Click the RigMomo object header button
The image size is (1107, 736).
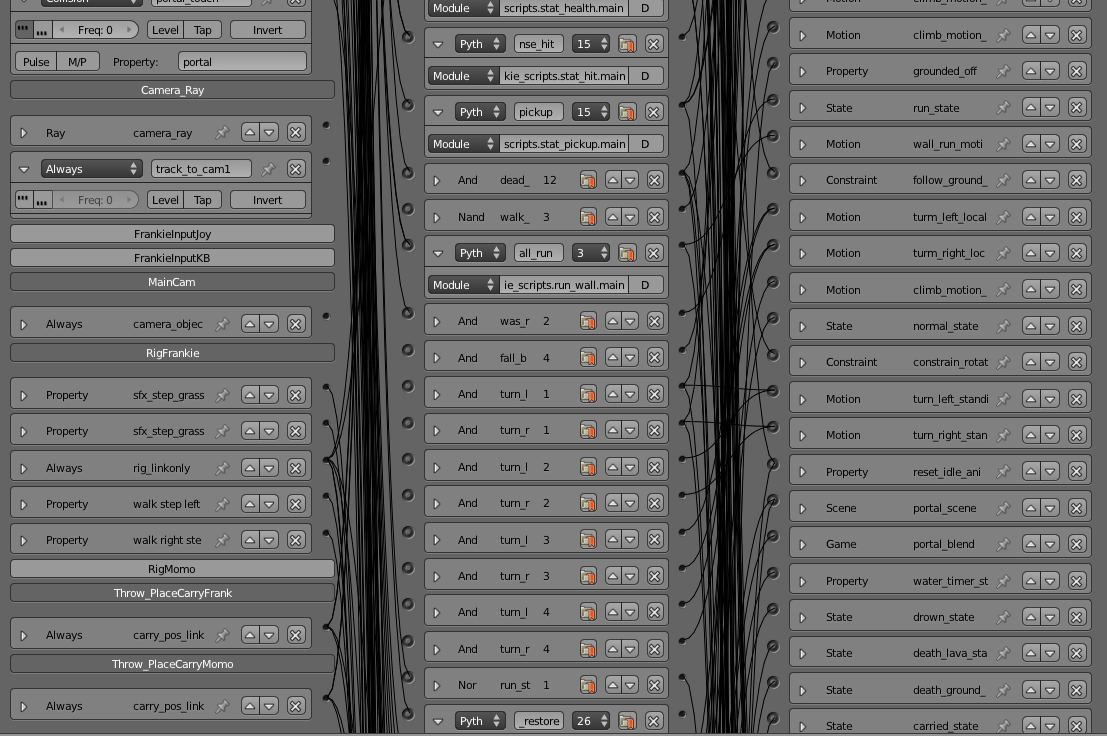pyautogui.click(x=172, y=569)
